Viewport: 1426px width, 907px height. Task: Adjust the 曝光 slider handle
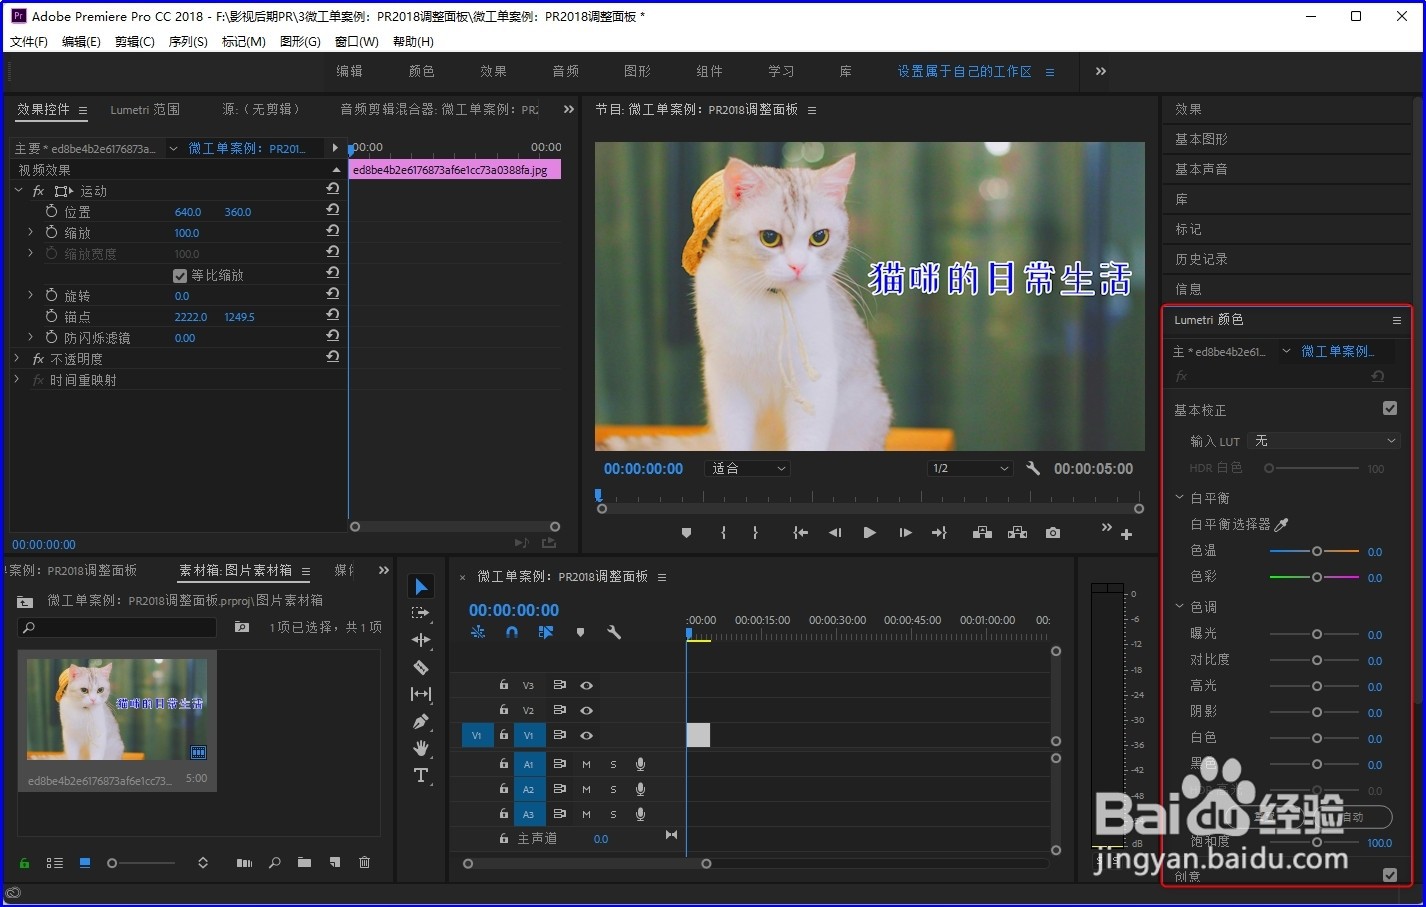1317,634
